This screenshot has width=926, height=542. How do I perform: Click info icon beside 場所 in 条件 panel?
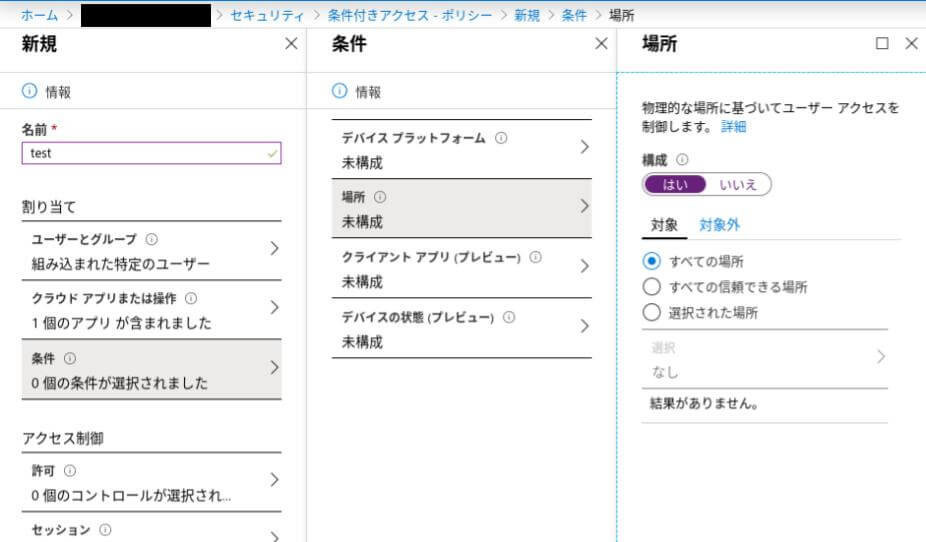380,197
